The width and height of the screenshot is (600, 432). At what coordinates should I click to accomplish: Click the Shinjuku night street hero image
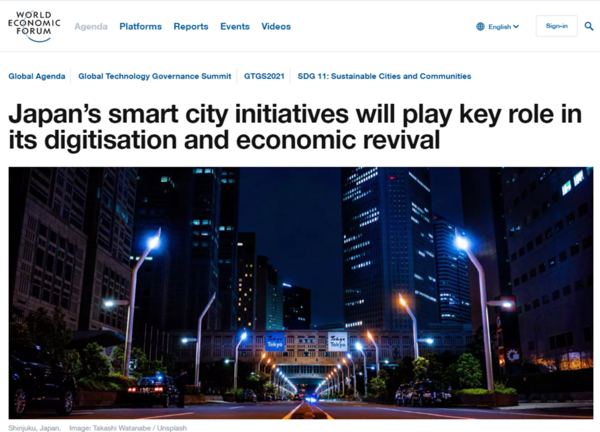(300, 292)
